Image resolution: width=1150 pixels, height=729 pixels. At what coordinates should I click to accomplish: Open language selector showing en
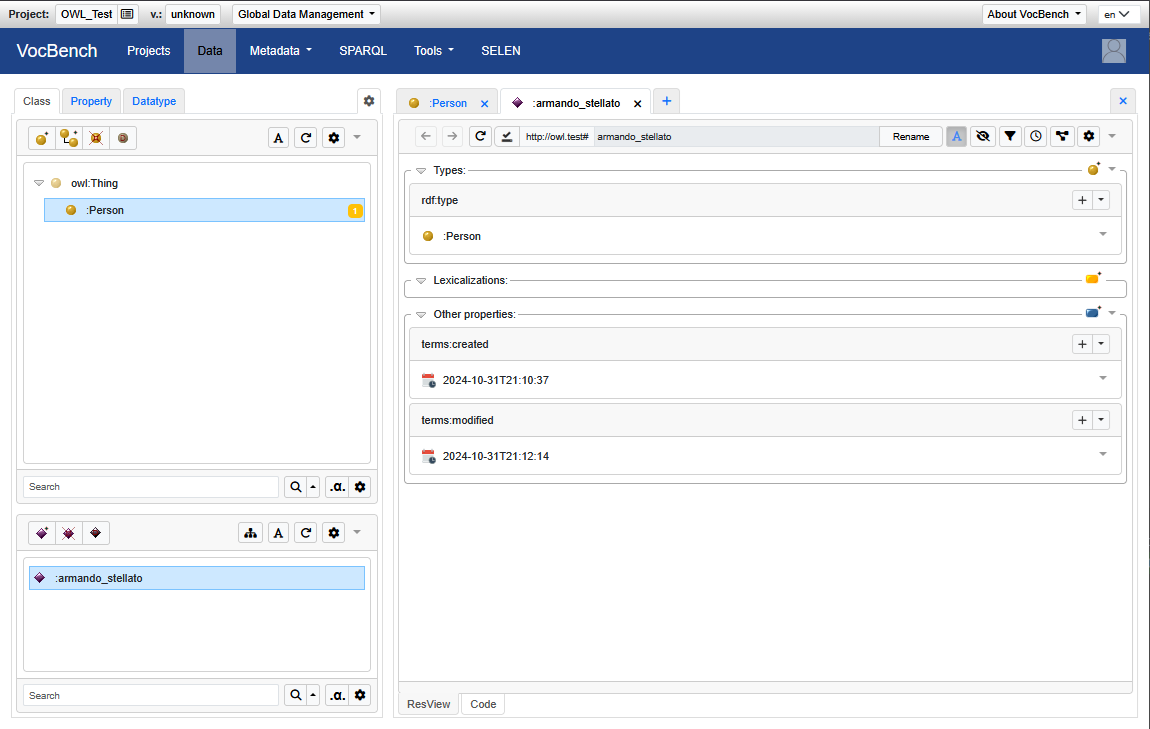[1118, 14]
